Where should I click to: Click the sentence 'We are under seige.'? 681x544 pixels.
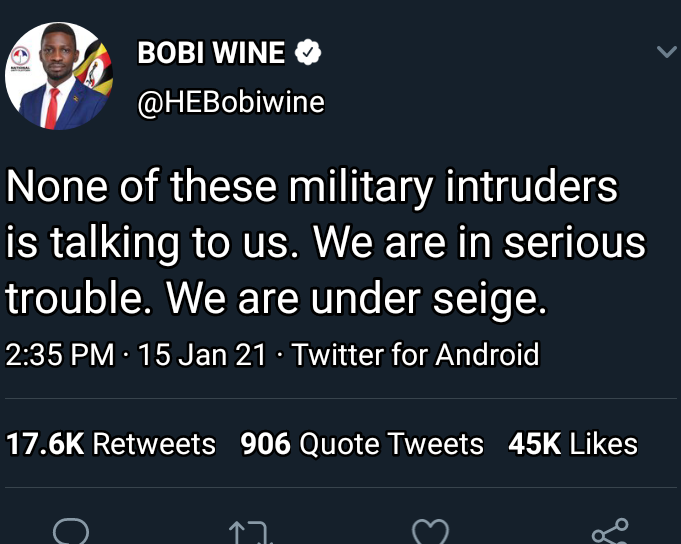tap(356, 298)
